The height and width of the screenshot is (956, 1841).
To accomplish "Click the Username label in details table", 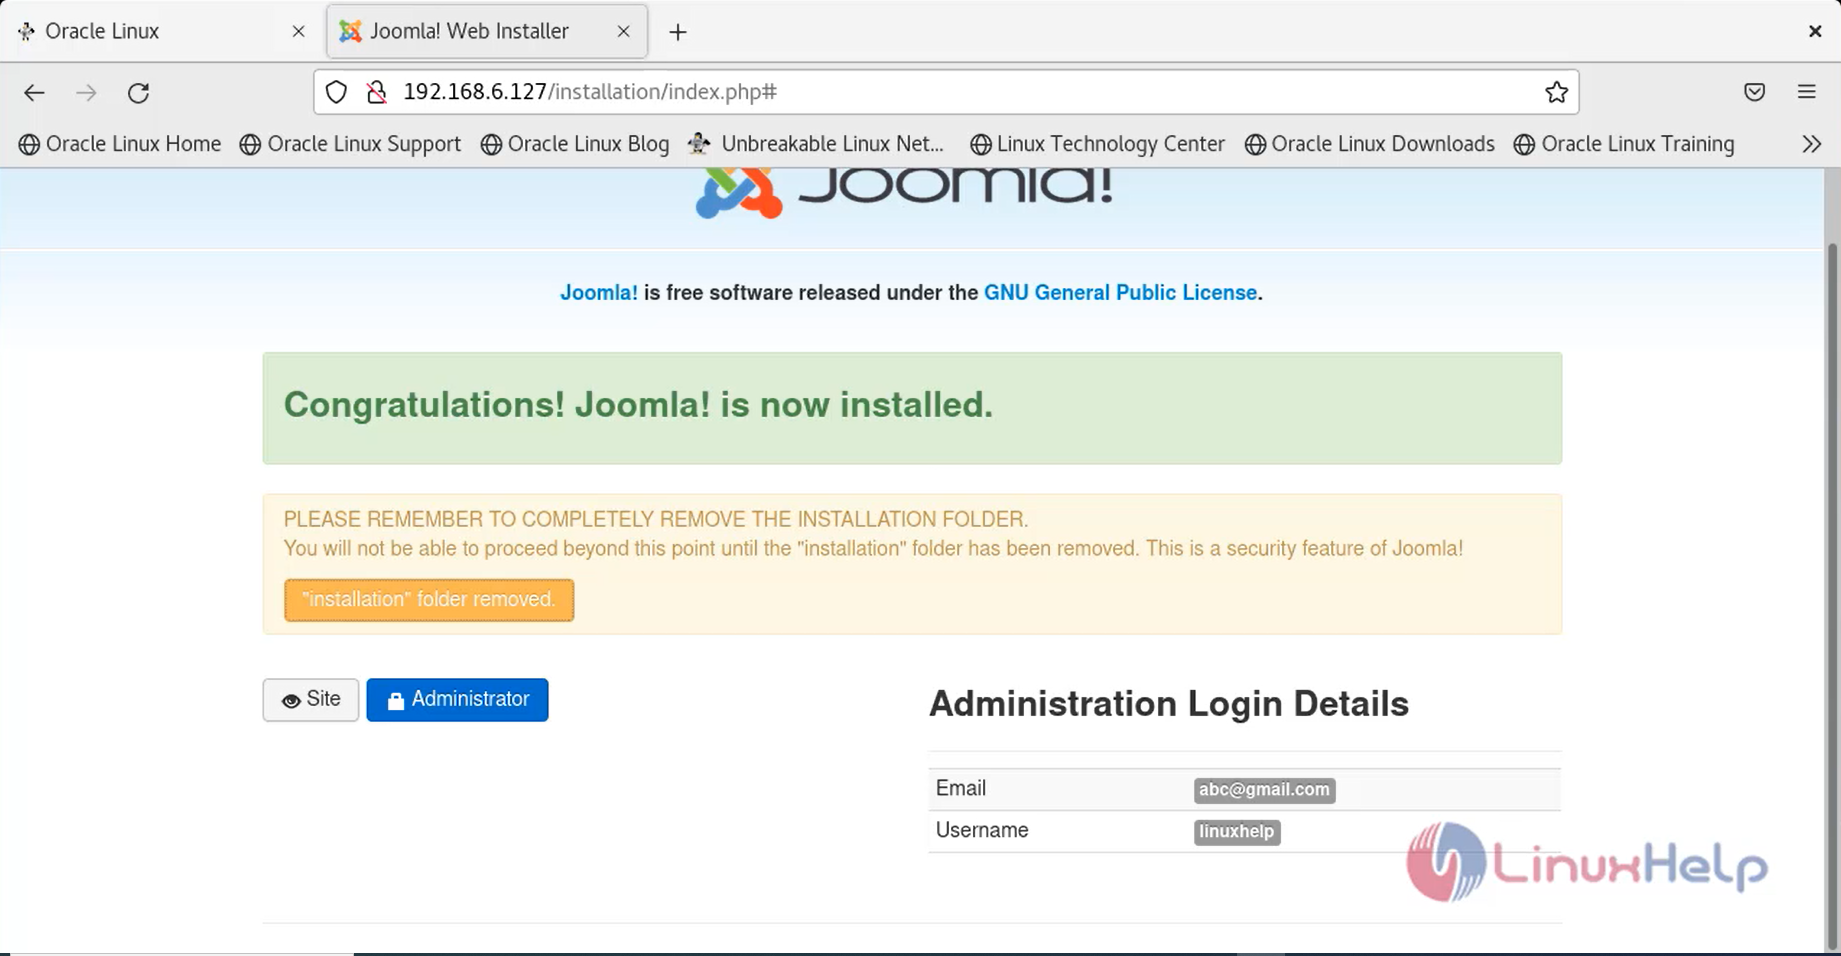I will click(982, 831).
